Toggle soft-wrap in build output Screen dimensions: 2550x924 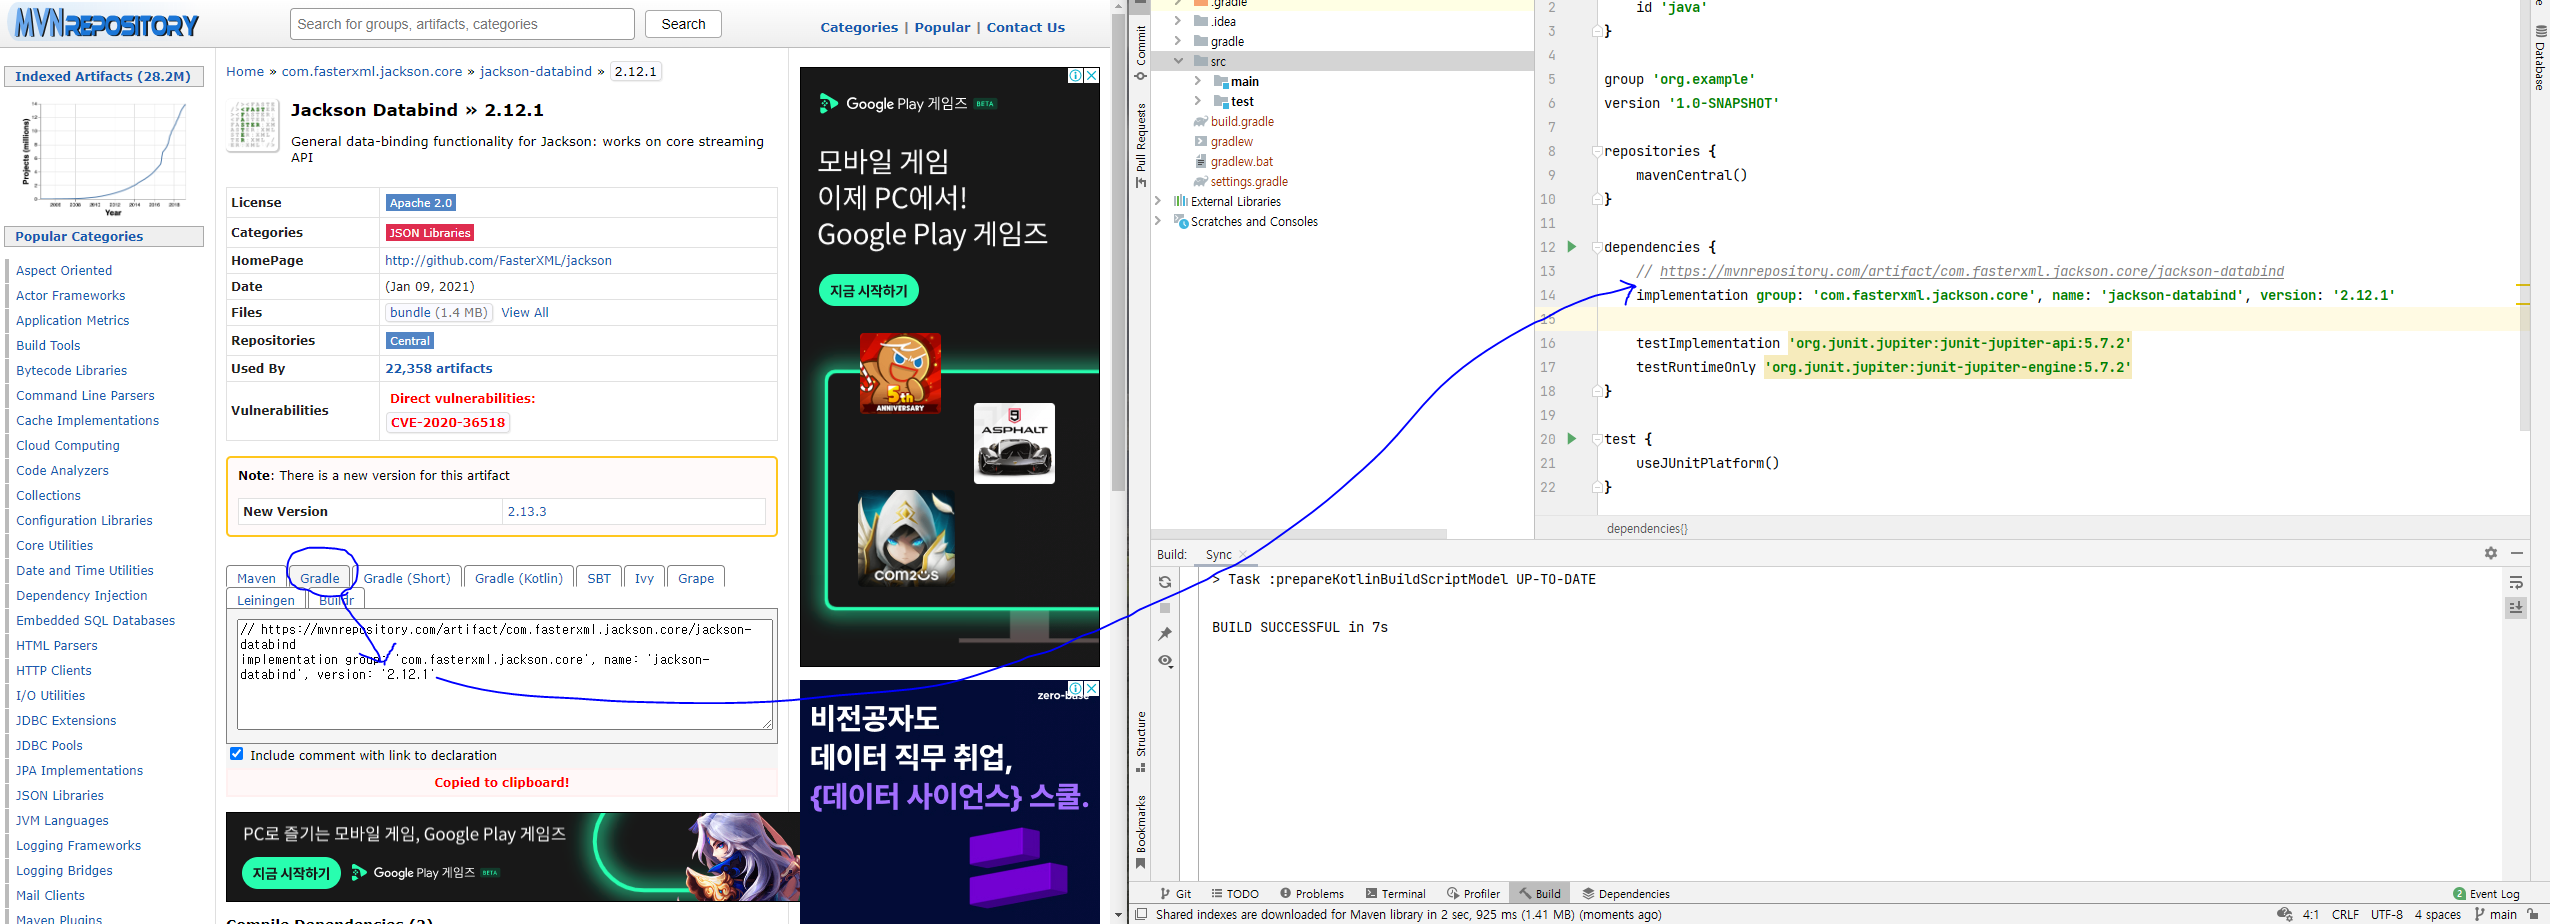(x=2516, y=582)
